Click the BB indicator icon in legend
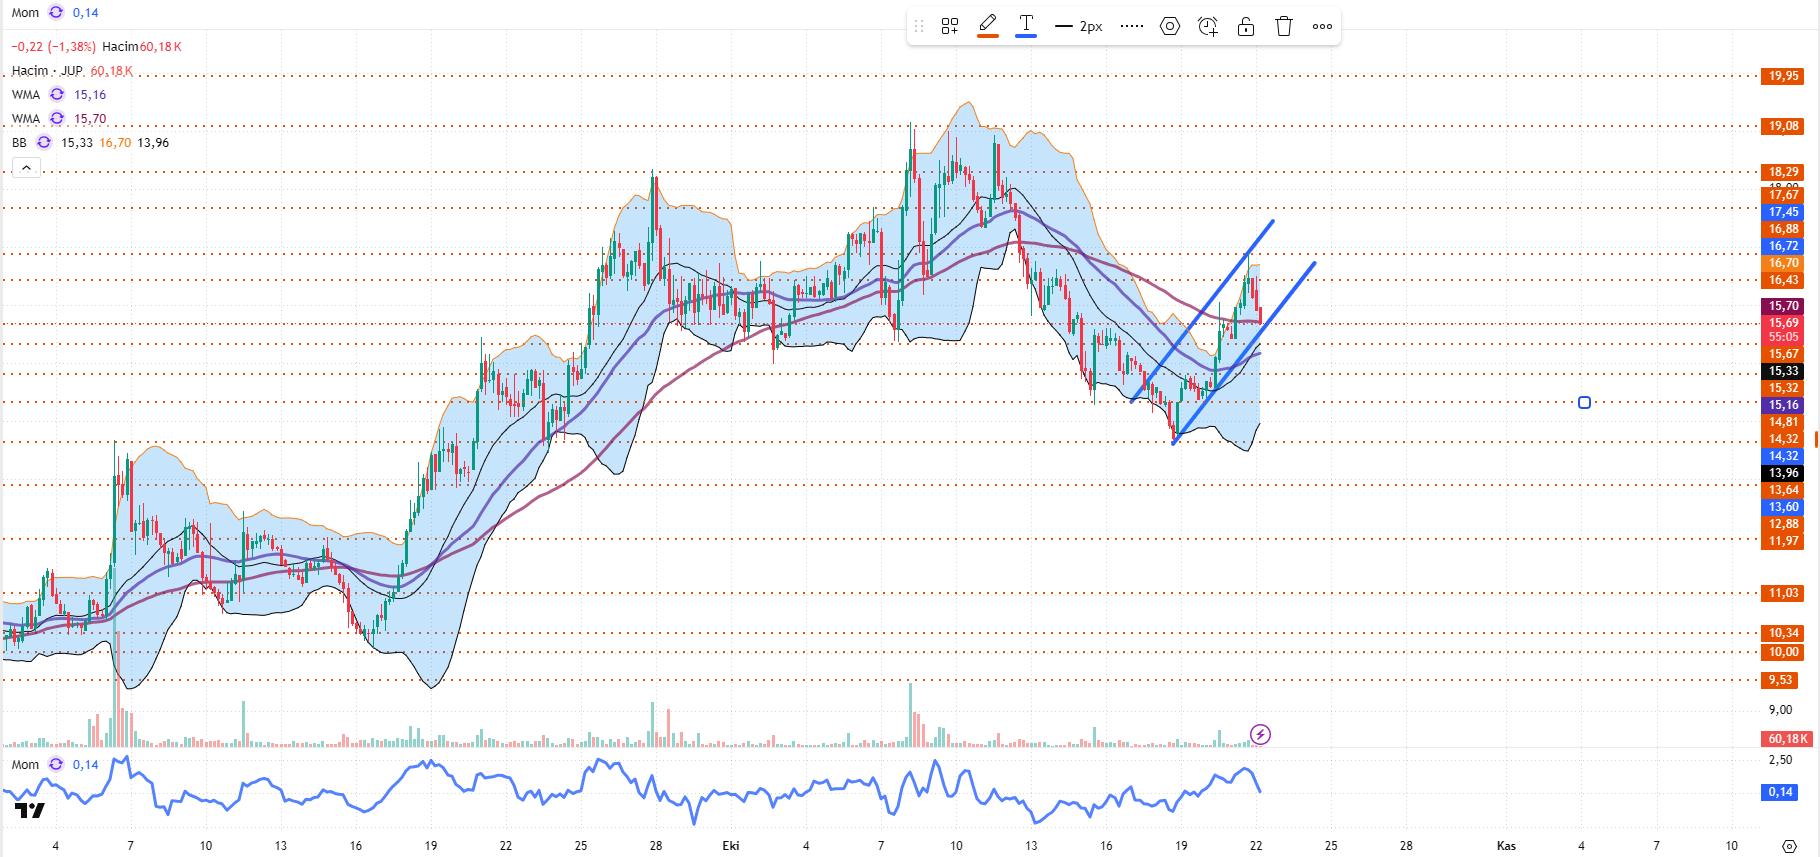1820x857 pixels. [x=44, y=142]
